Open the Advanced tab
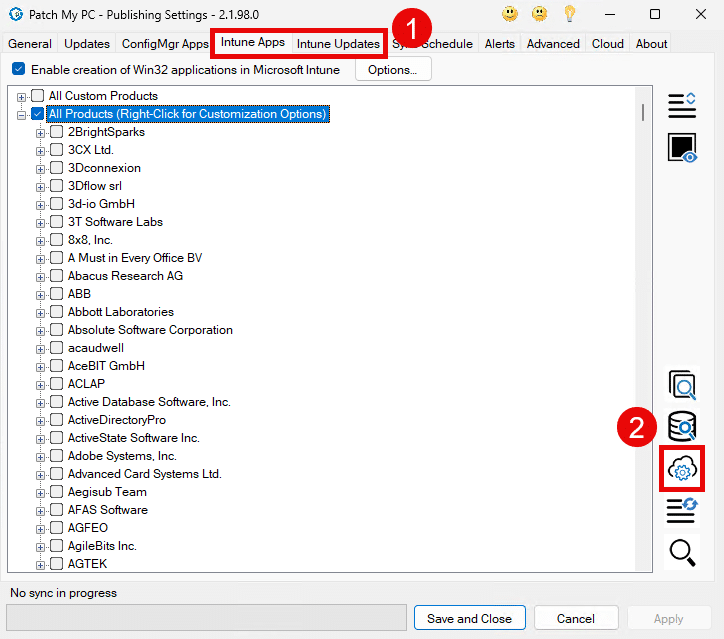Viewport: 724px width, 639px height. point(553,44)
